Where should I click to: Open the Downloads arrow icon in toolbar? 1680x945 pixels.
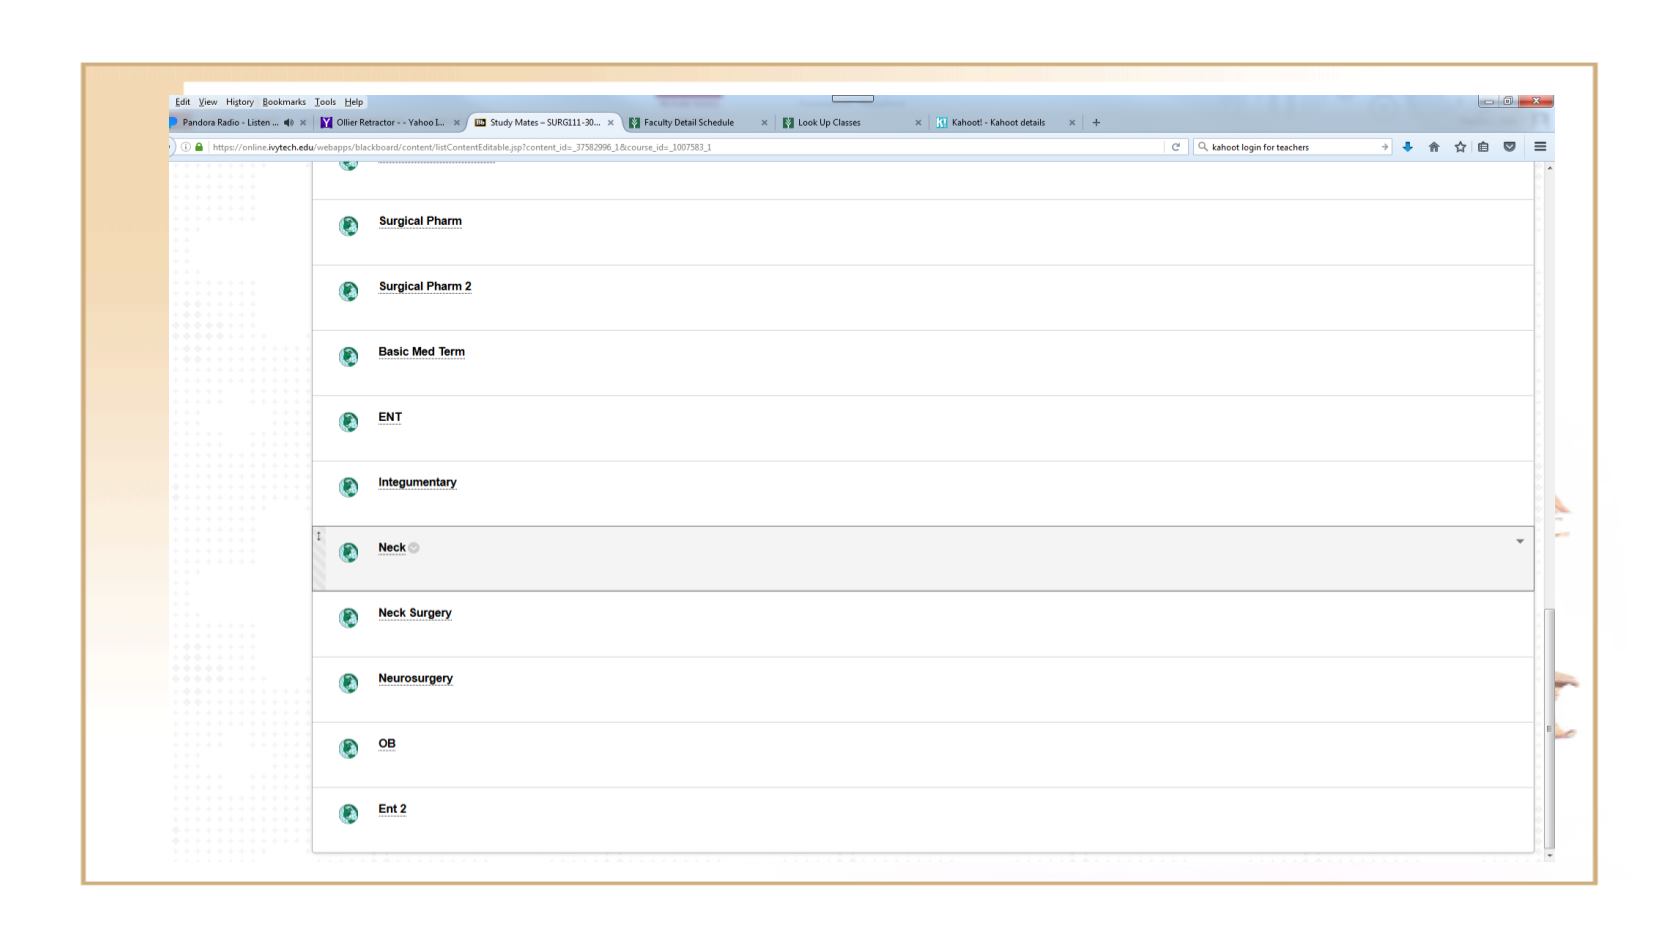point(1407,147)
